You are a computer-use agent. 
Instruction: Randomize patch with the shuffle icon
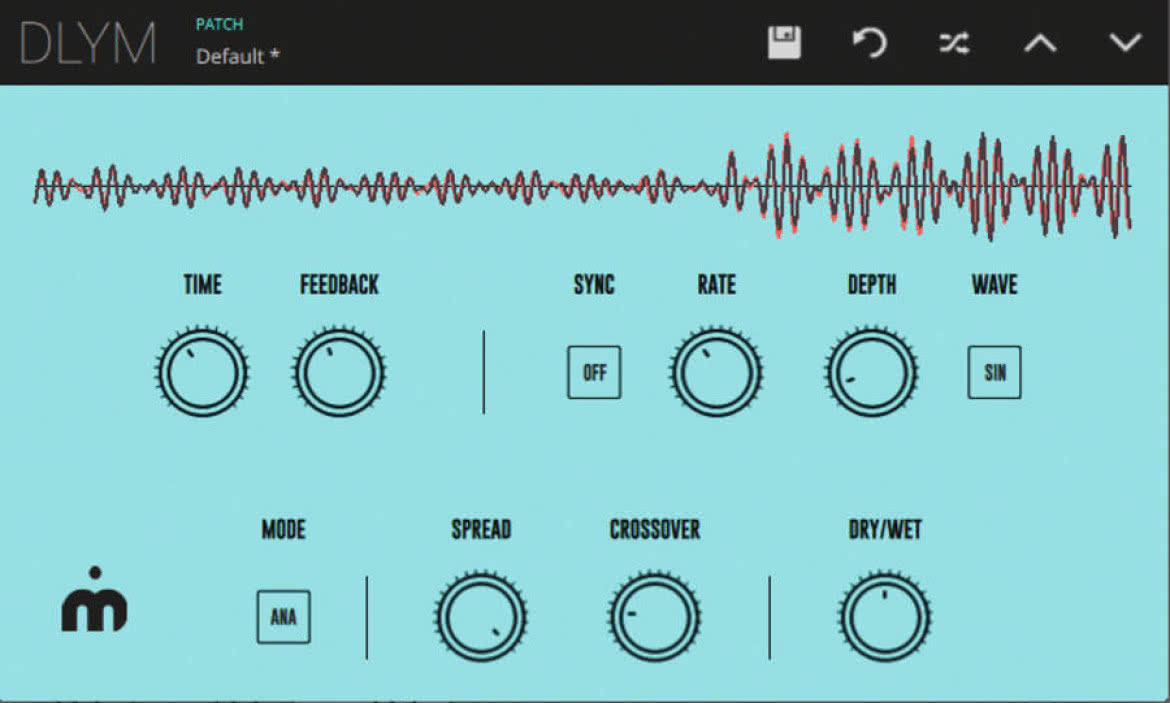click(x=954, y=43)
